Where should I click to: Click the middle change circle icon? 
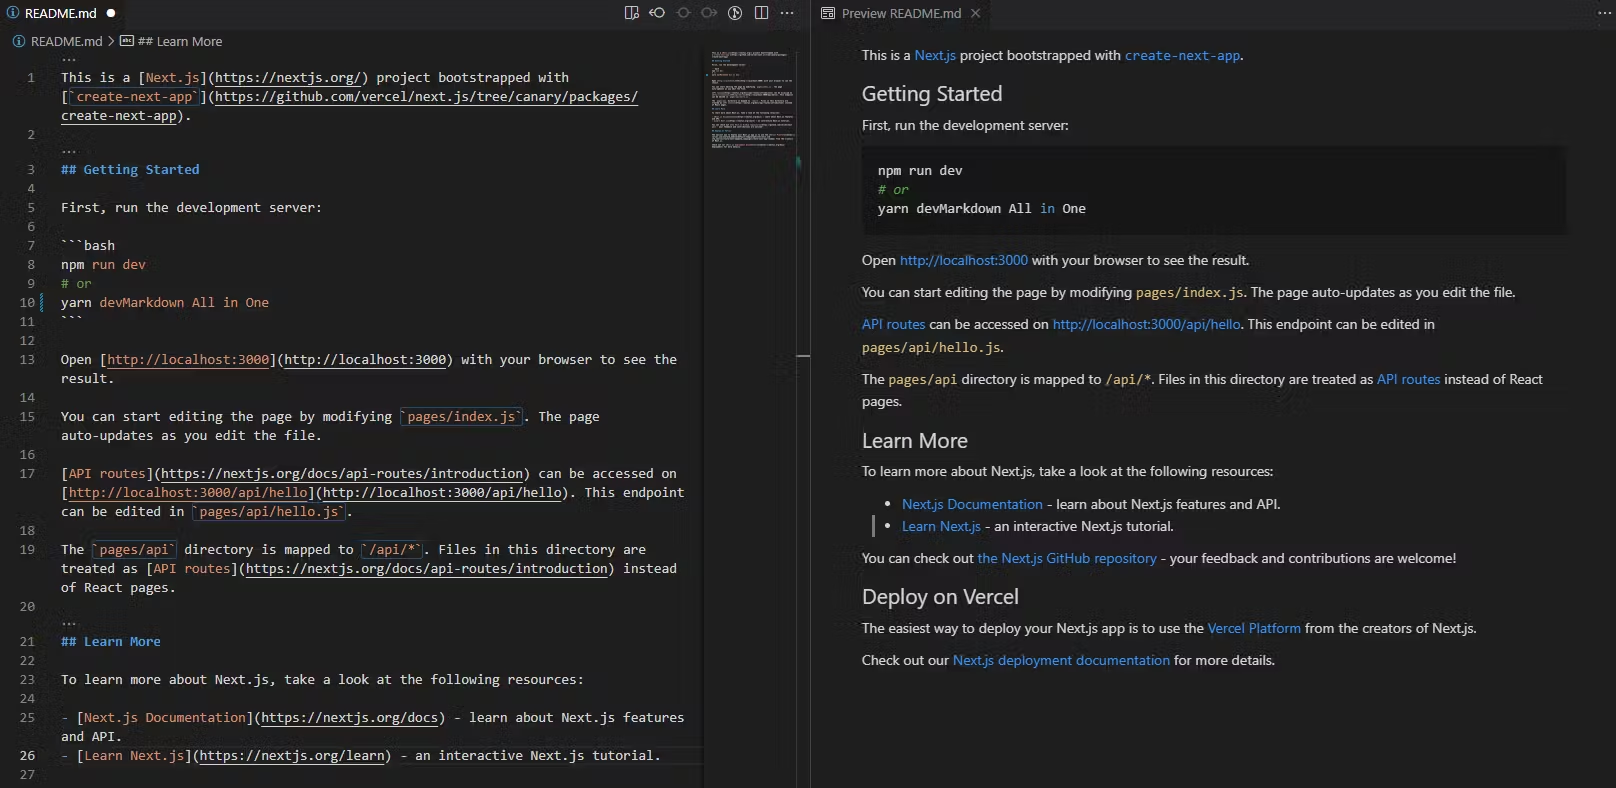pyautogui.click(x=683, y=13)
